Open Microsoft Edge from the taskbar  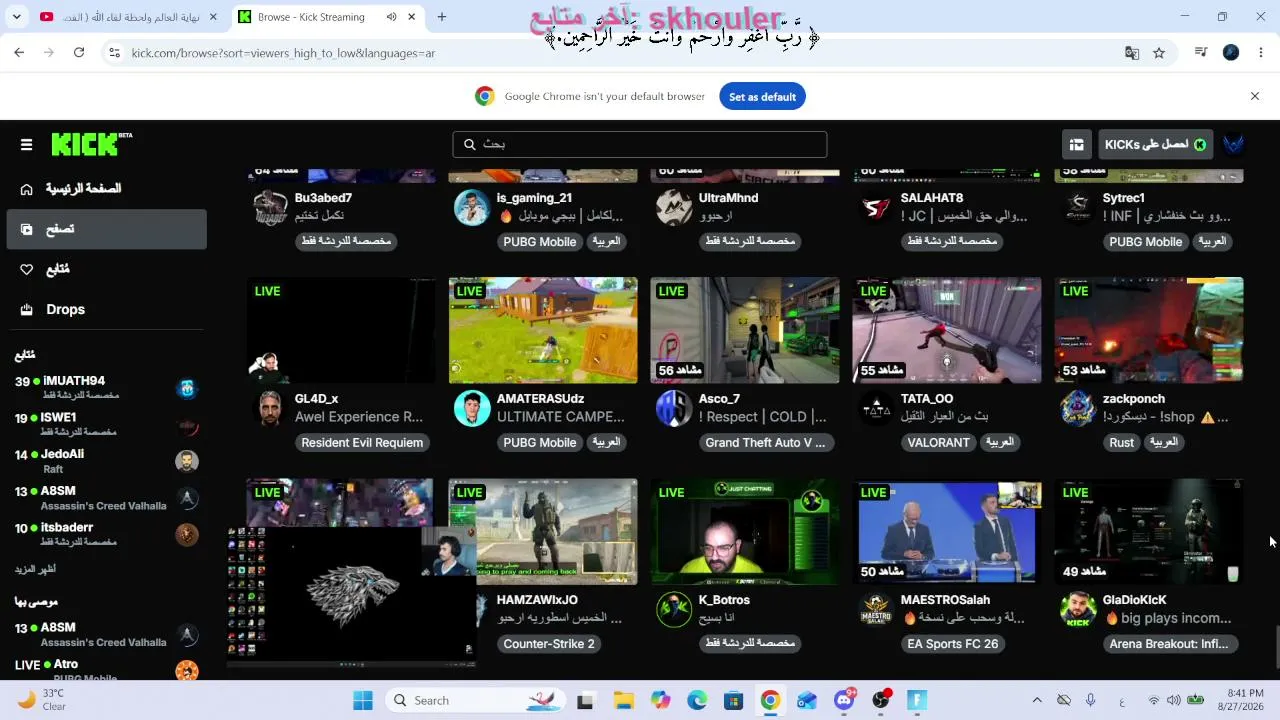697,700
